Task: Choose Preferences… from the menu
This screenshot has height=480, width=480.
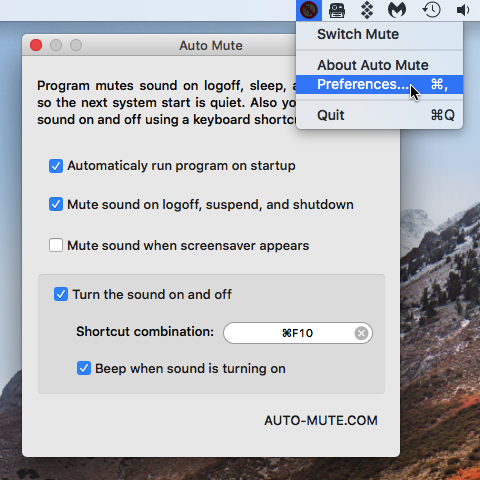Action: point(379,84)
